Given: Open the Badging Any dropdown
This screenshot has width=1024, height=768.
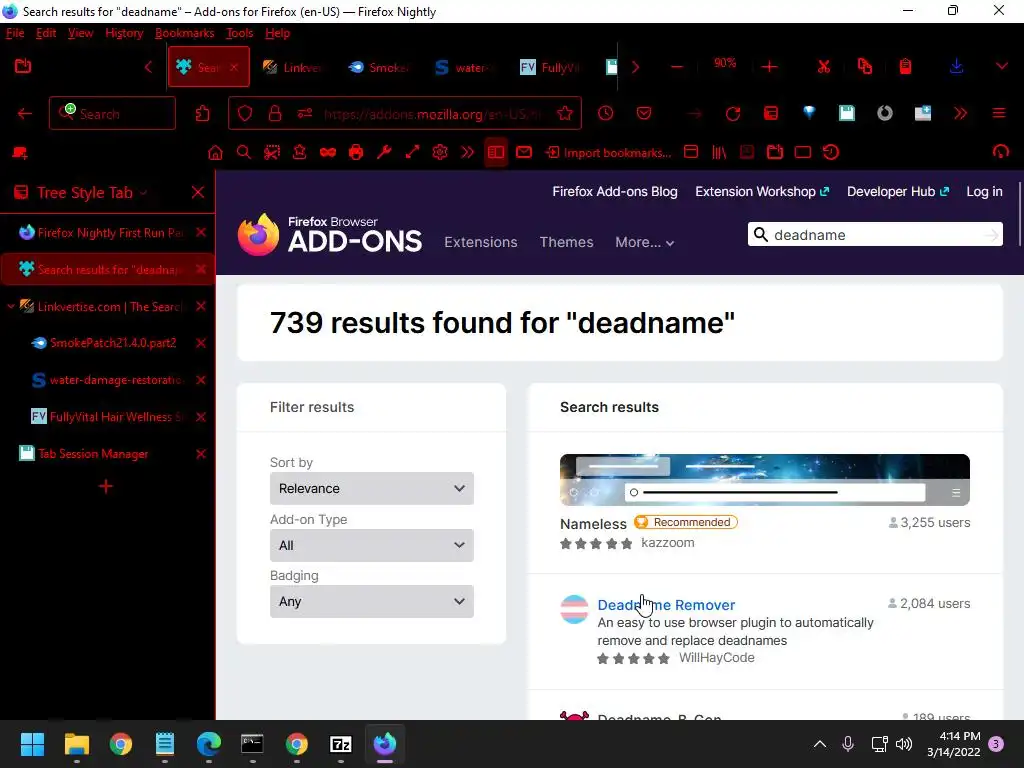Looking at the screenshot, I should coord(372,601).
